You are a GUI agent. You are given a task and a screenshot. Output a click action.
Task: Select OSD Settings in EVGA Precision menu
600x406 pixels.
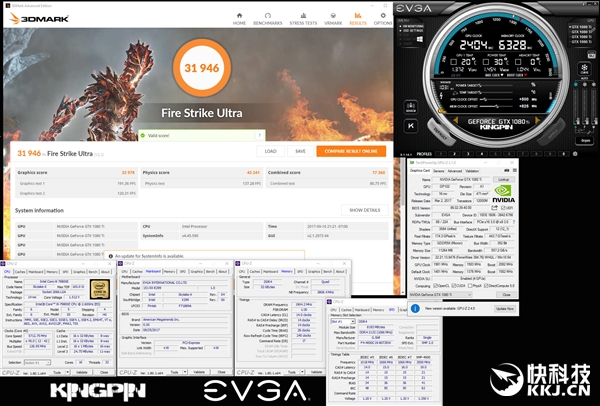[412, 31]
